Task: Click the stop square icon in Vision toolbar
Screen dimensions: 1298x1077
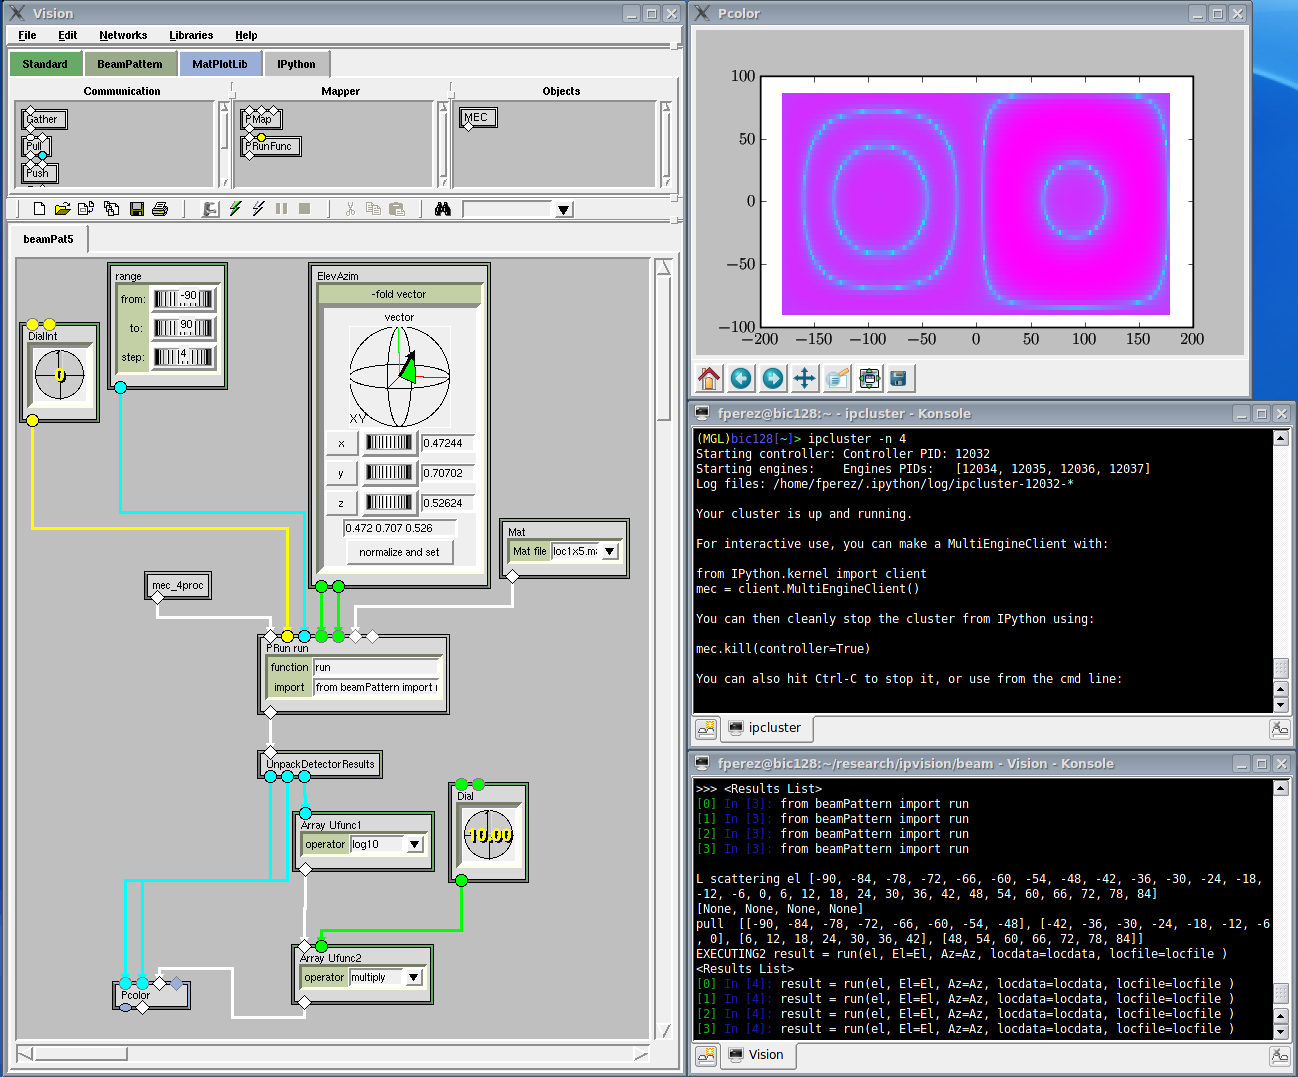Action: [x=305, y=209]
